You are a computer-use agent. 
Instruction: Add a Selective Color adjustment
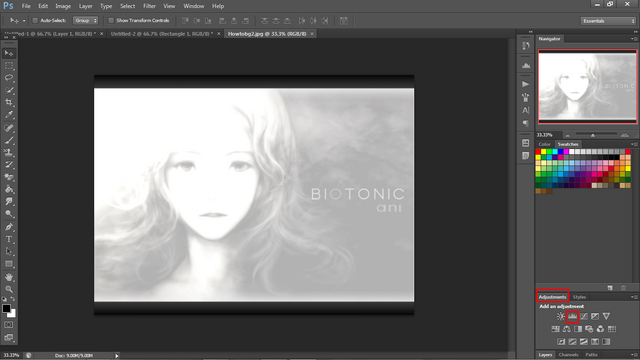click(595, 342)
